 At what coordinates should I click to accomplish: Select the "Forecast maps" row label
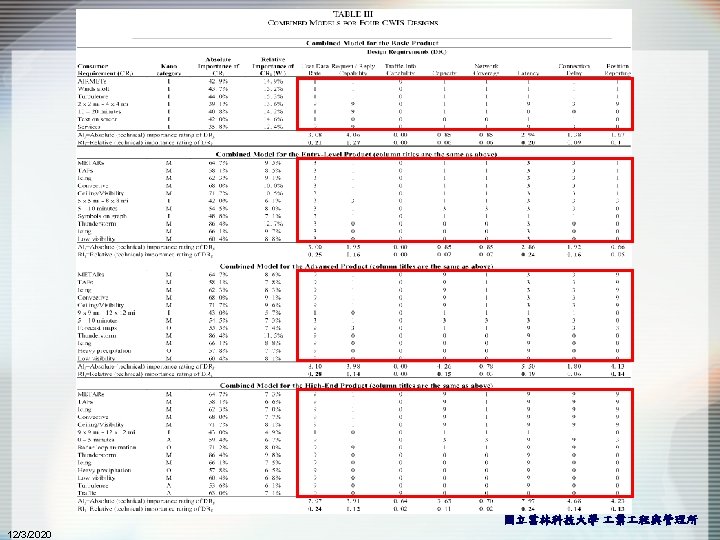click(x=97, y=328)
